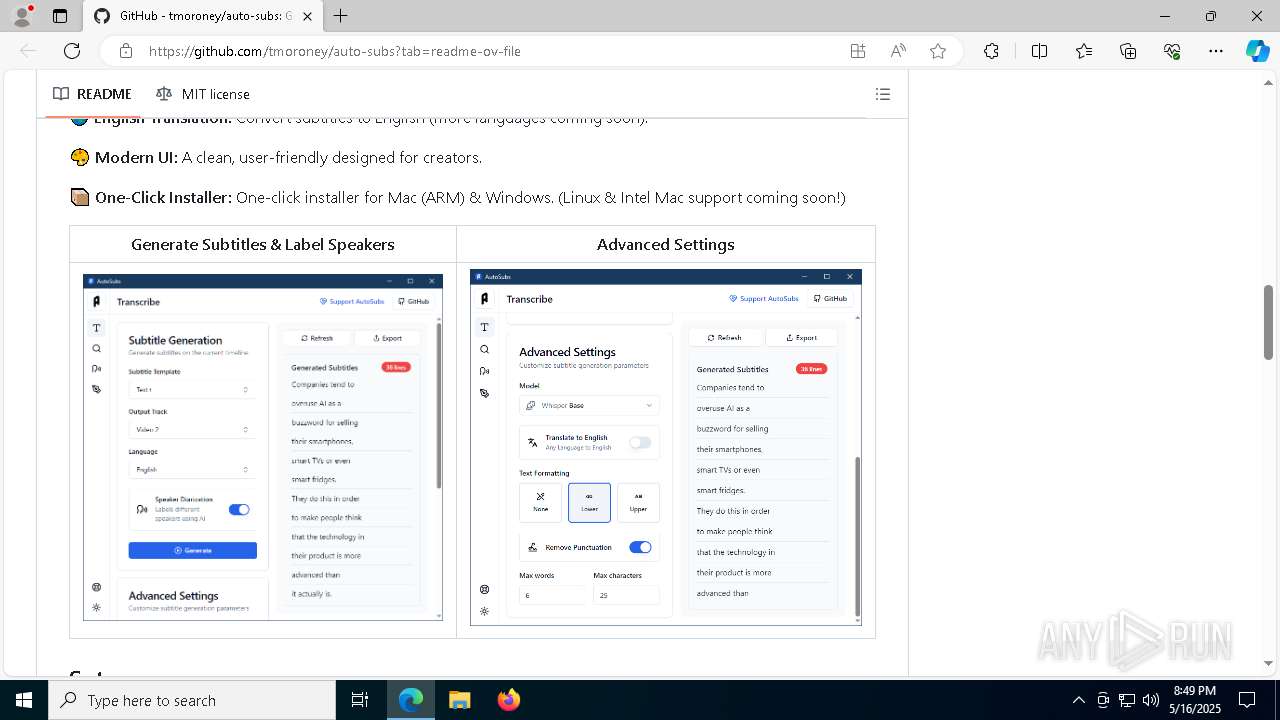
Task: Click the 'Advanced Settings' table column header
Action: pos(666,244)
